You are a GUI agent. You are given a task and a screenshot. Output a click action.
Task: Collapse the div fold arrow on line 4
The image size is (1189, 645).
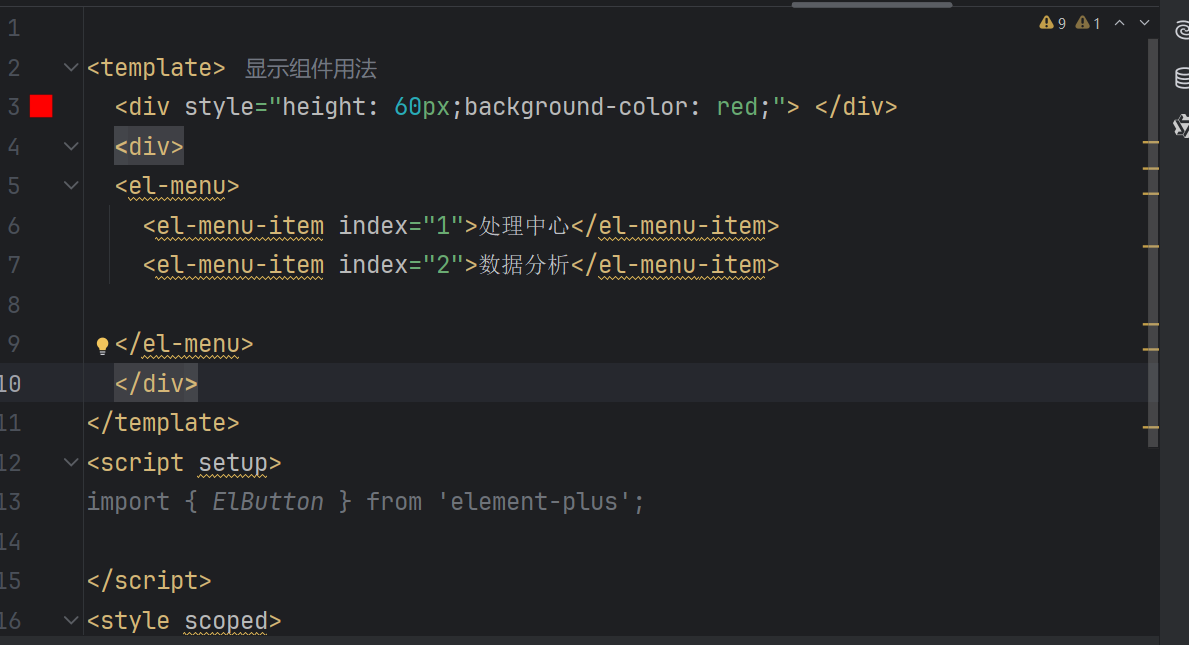pos(71,146)
